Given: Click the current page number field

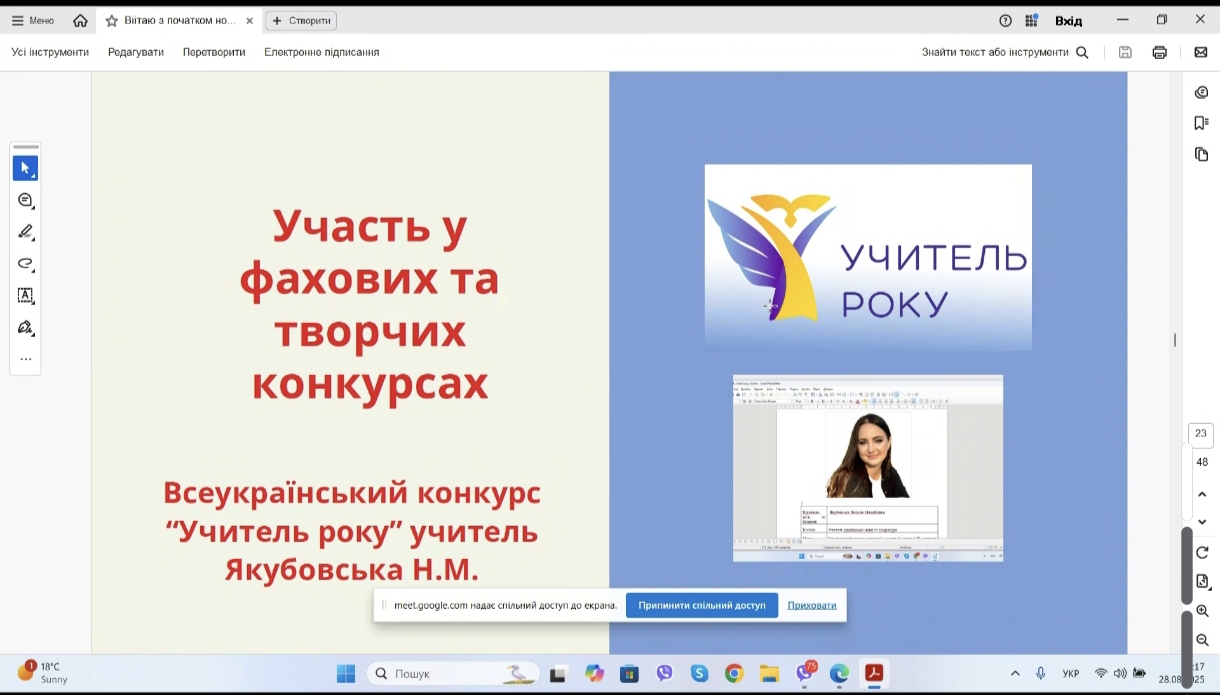Looking at the screenshot, I should (x=1201, y=434).
